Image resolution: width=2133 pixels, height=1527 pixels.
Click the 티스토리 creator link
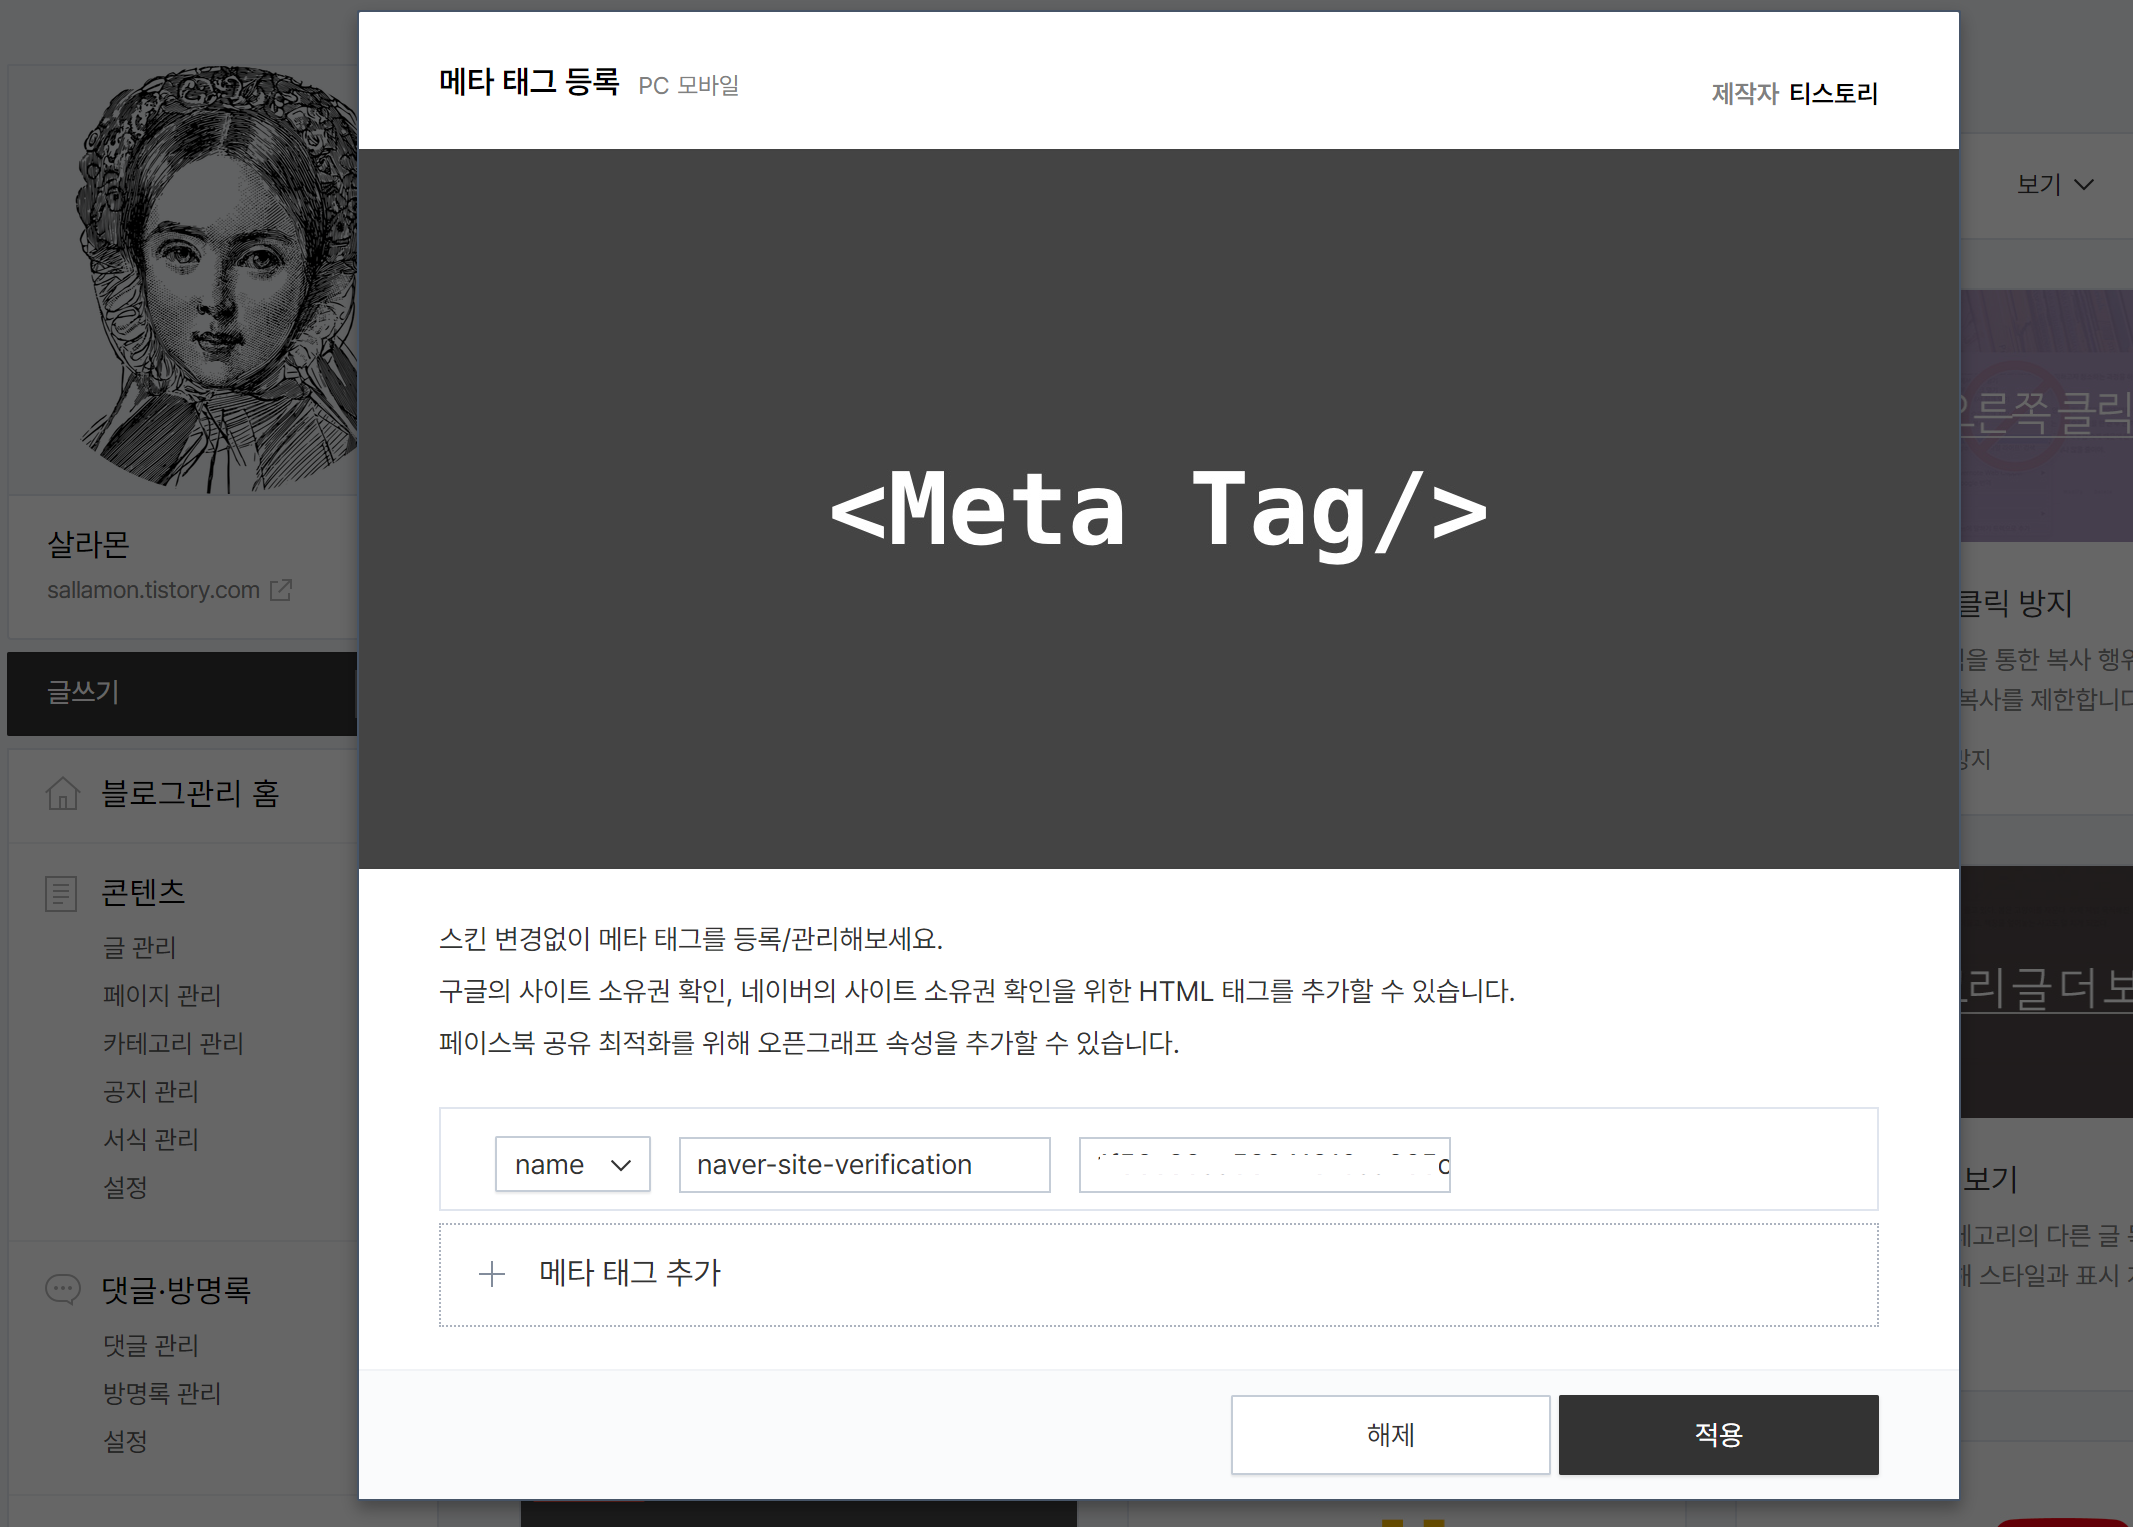[1833, 93]
